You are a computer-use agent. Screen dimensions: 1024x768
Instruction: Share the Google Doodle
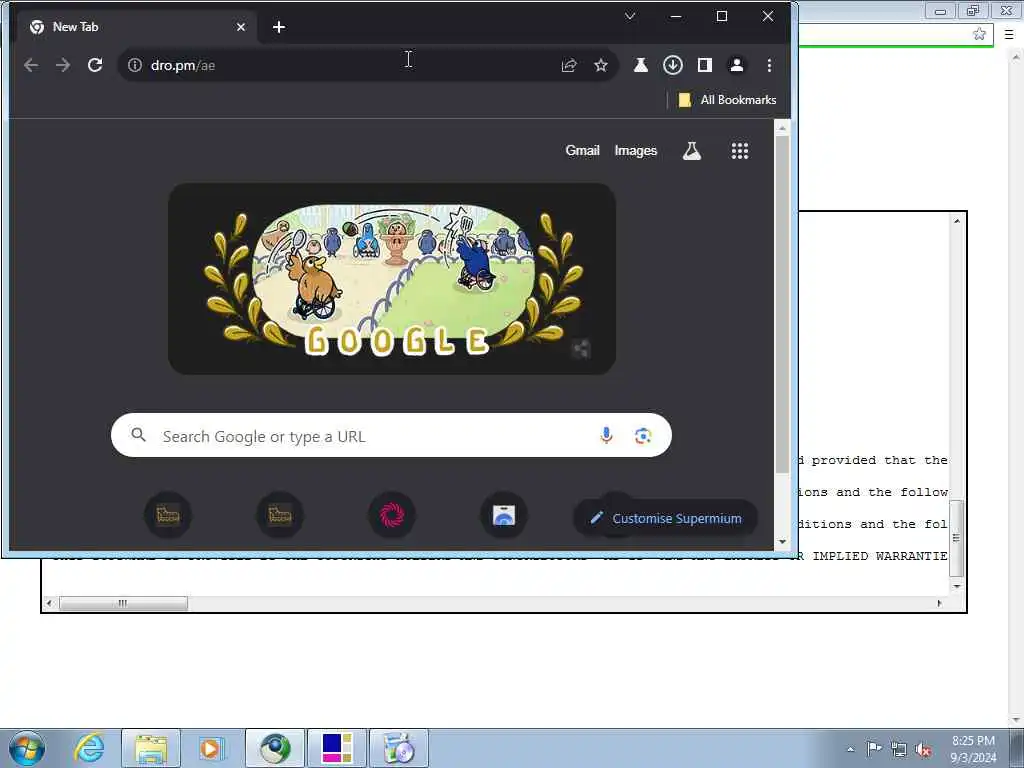[581, 349]
